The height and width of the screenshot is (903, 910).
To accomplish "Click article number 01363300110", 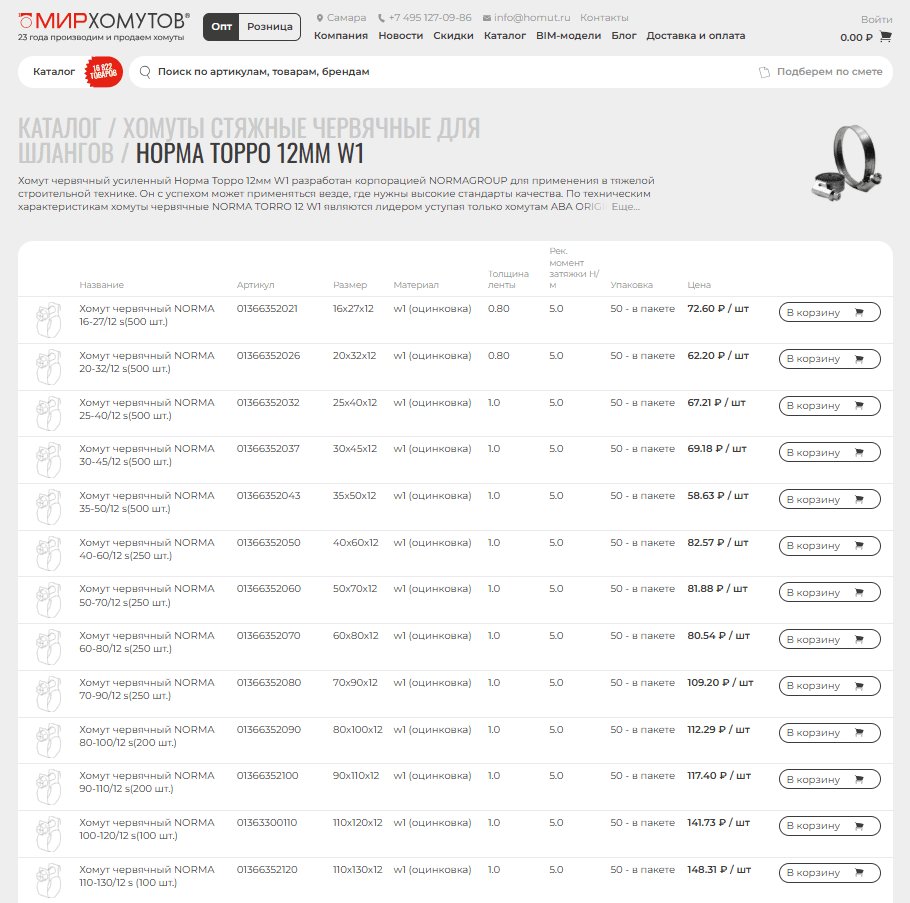I will click(x=266, y=823).
